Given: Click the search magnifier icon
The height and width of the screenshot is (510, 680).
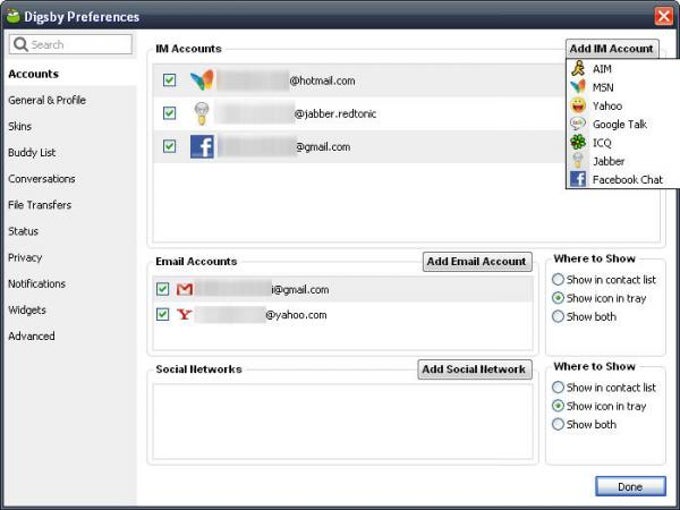Looking at the screenshot, I should (x=20, y=44).
